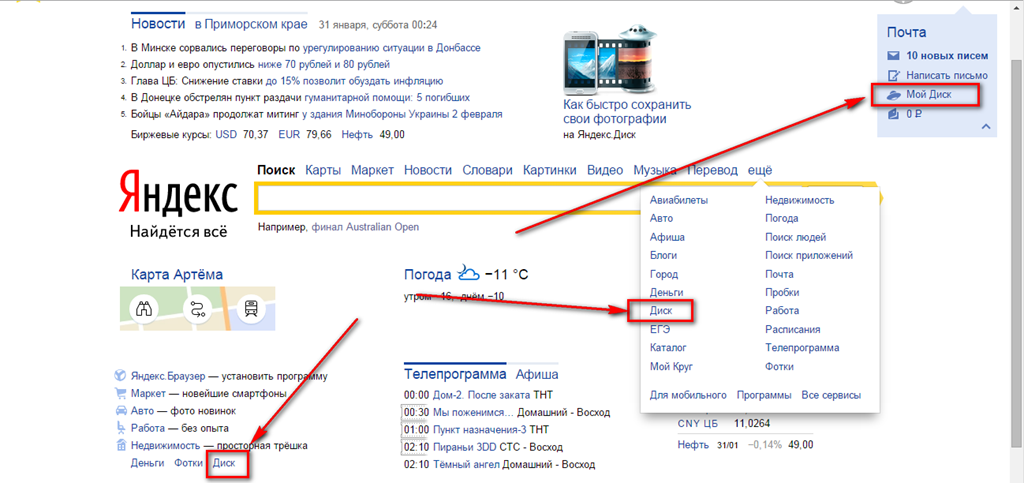Open the Пираньи 3DD TV listing

coord(464,447)
